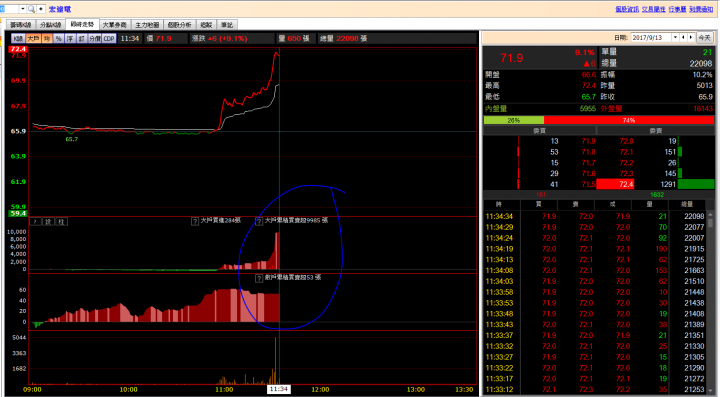Switch to the 分點K線 tab
This screenshot has width=720, height=397.
point(51,25)
